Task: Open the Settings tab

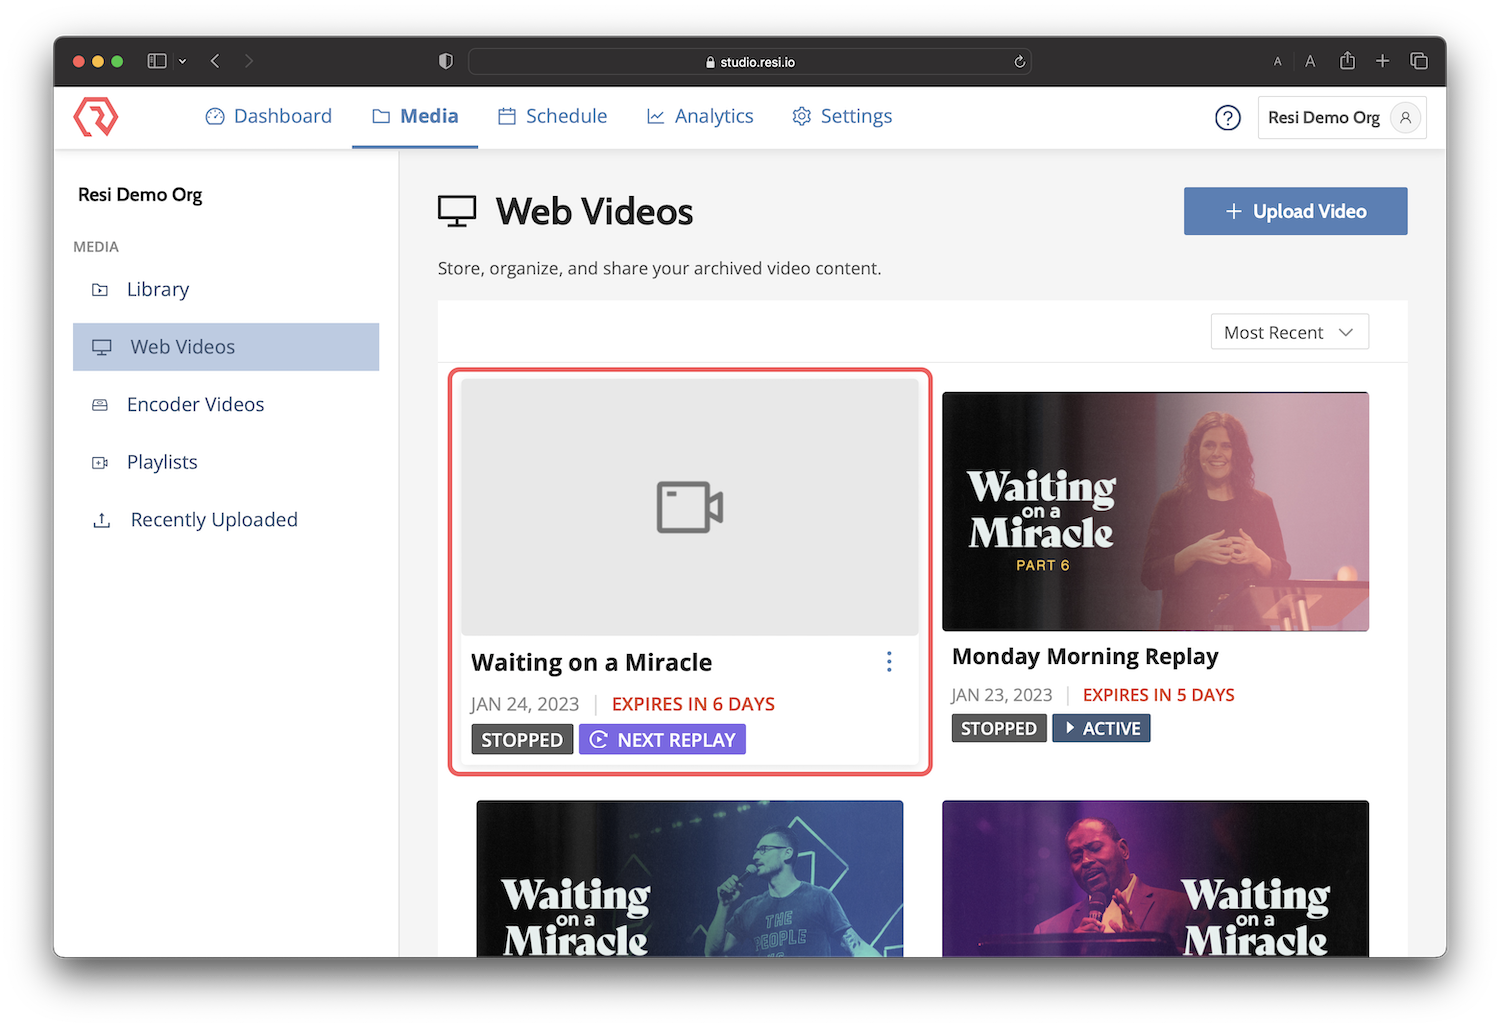Action: click(x=842, y=116)
